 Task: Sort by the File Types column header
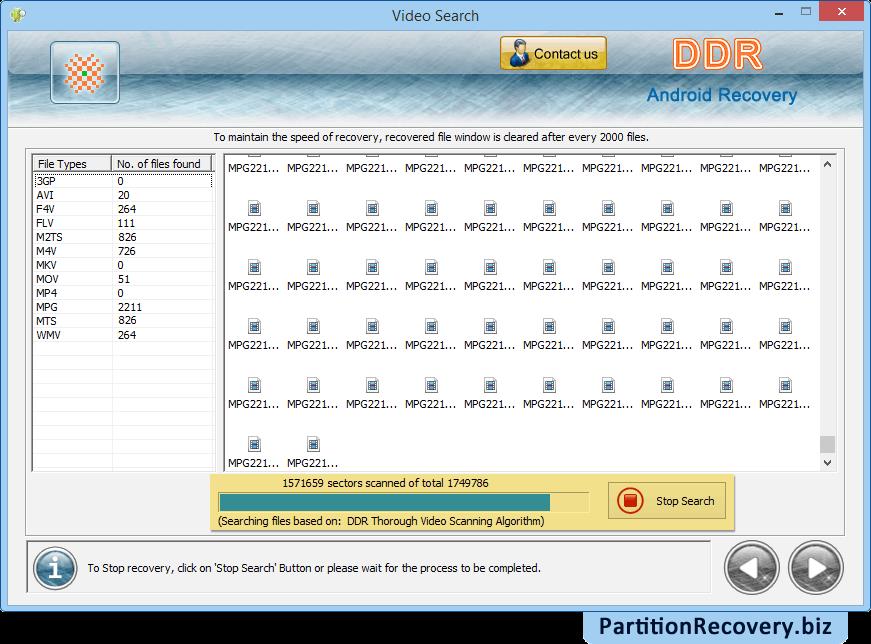pos(72,163)
